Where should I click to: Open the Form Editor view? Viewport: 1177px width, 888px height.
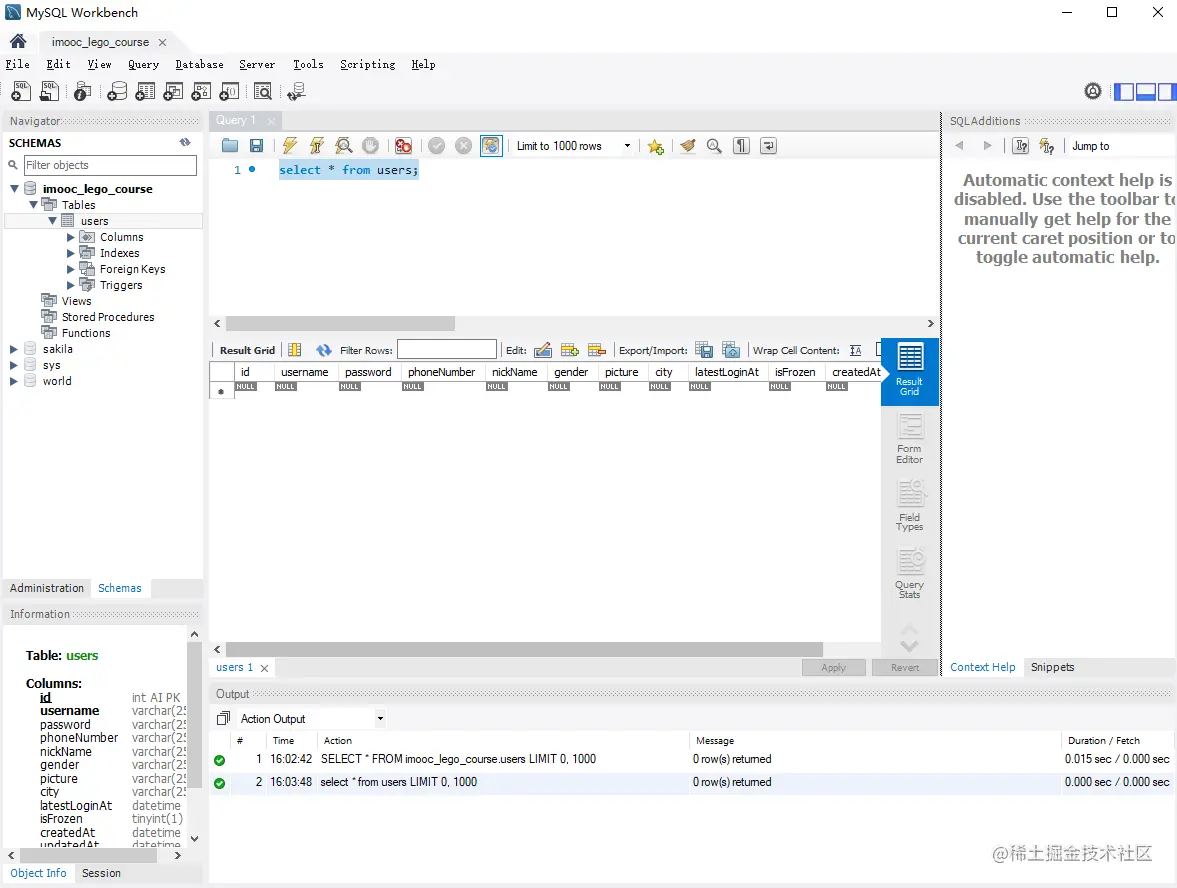(x=909, y=439)
